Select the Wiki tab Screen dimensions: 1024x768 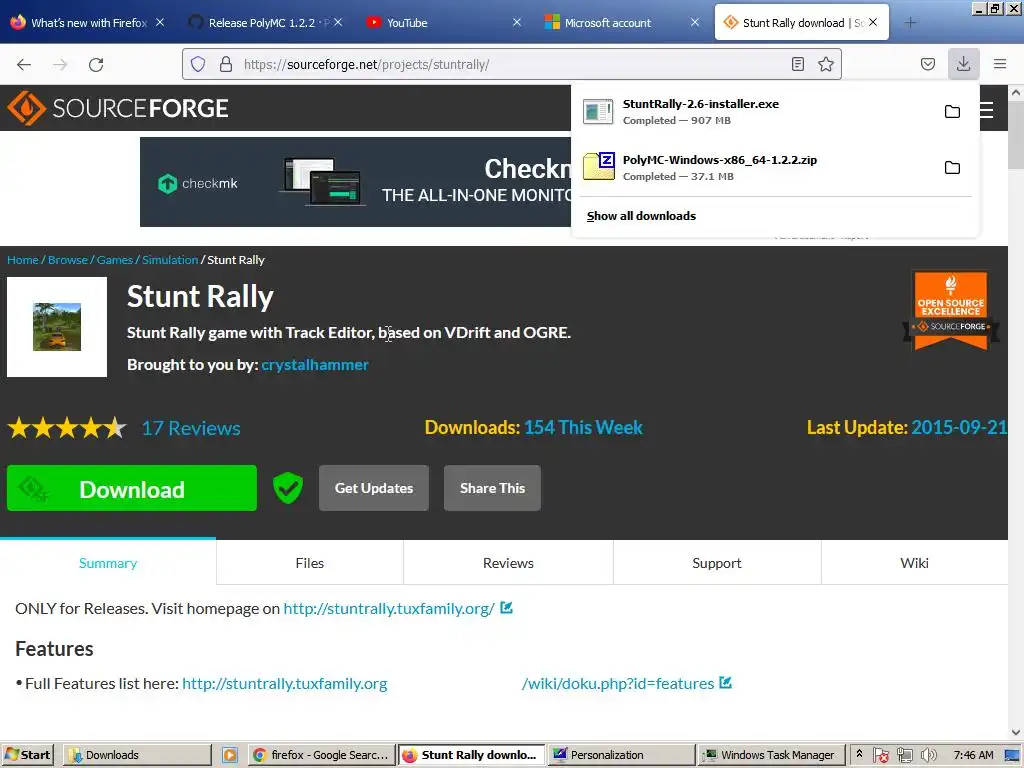[914, 563]
